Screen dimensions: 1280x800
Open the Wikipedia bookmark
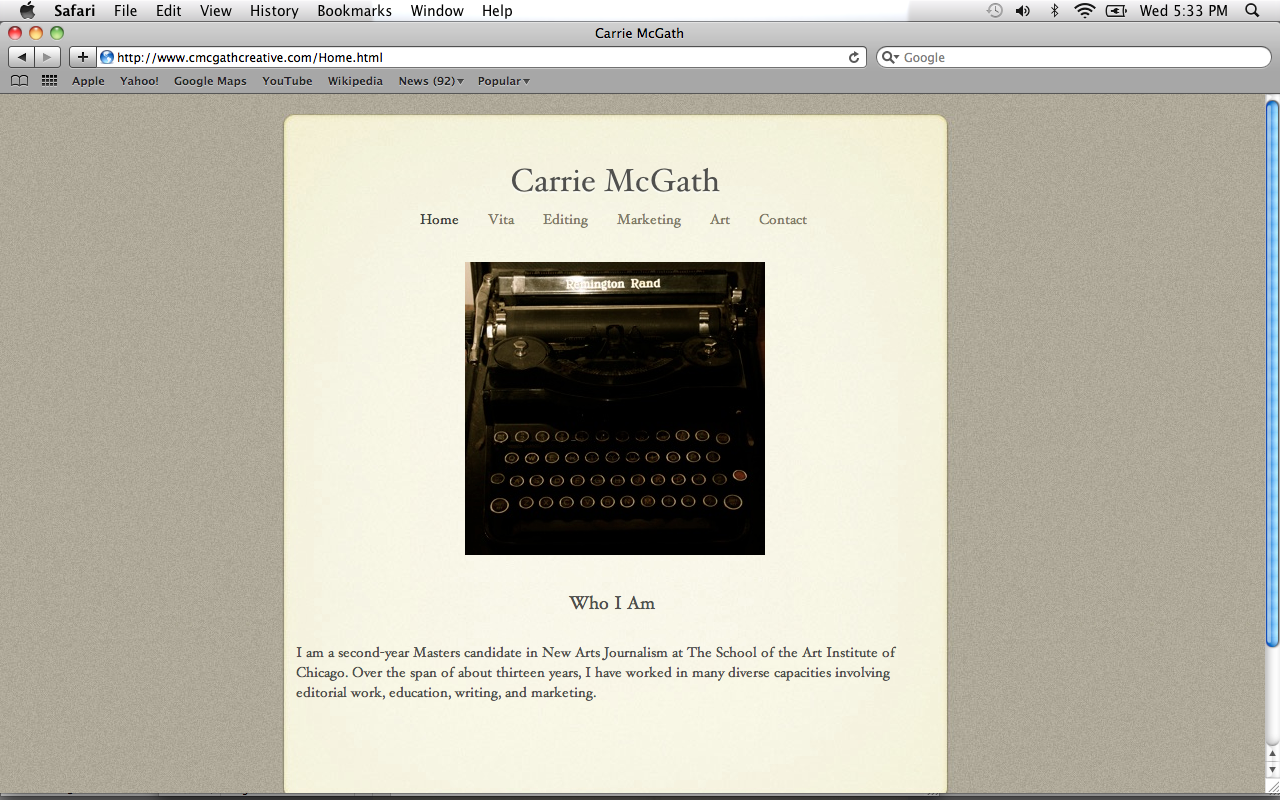[x=355, y=81]
